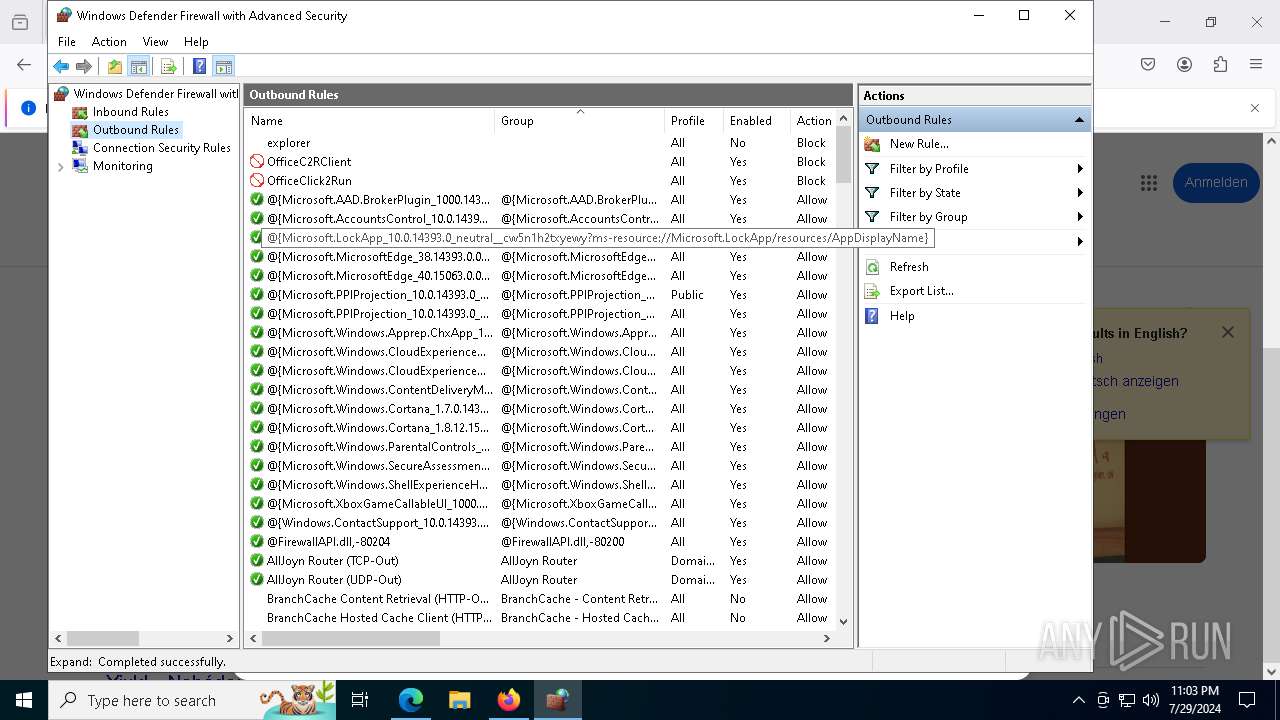Click the Windows Start button
This screenshot has width=1280, height=720.
pos(24,700)
